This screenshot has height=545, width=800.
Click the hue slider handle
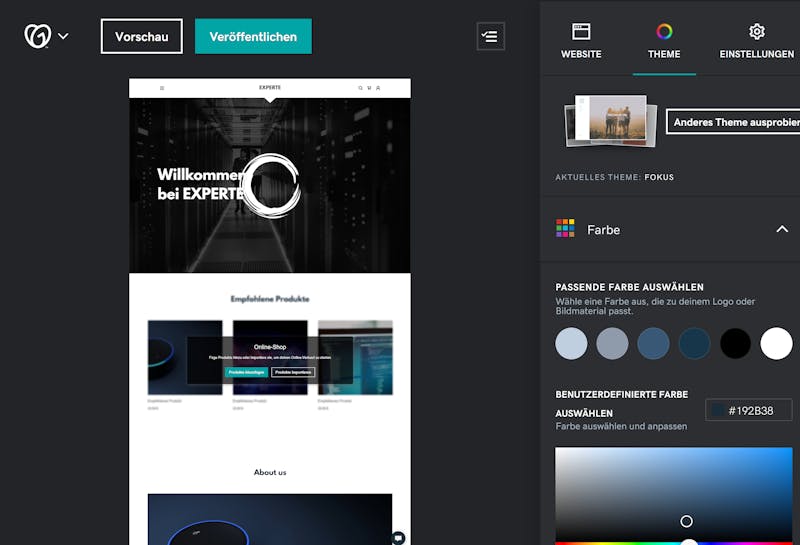(689, 542)
